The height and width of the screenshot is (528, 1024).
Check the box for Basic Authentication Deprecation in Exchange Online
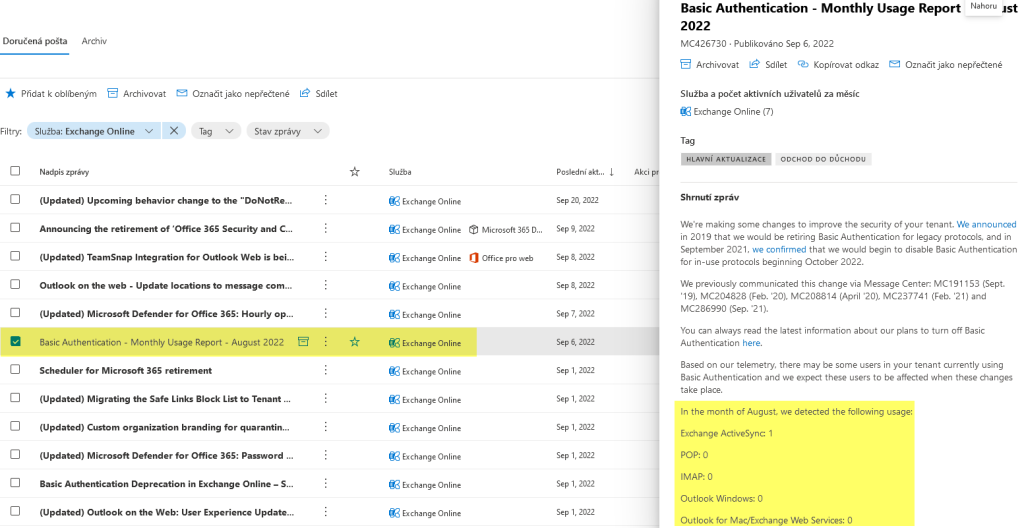(15, 483)
